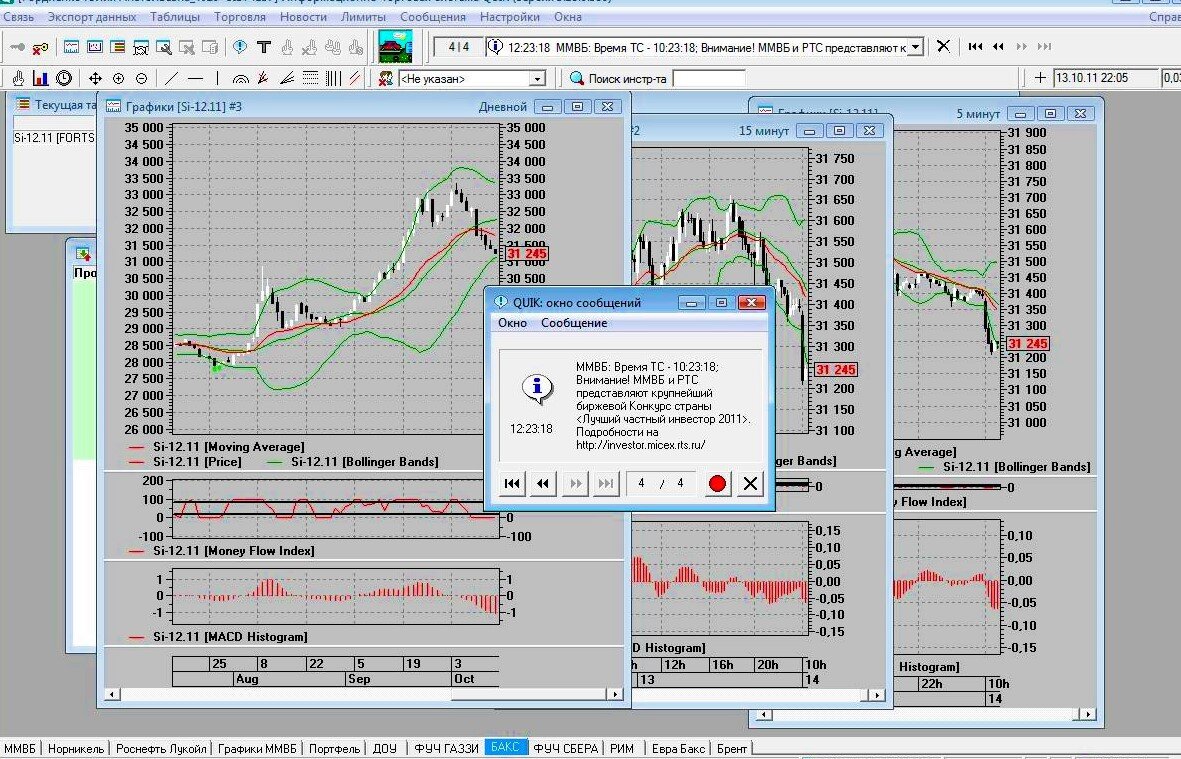This screenshot has height=759, width=1181.
Task: Click the disconnect key icon with red cross
Action: coord(41,47)
